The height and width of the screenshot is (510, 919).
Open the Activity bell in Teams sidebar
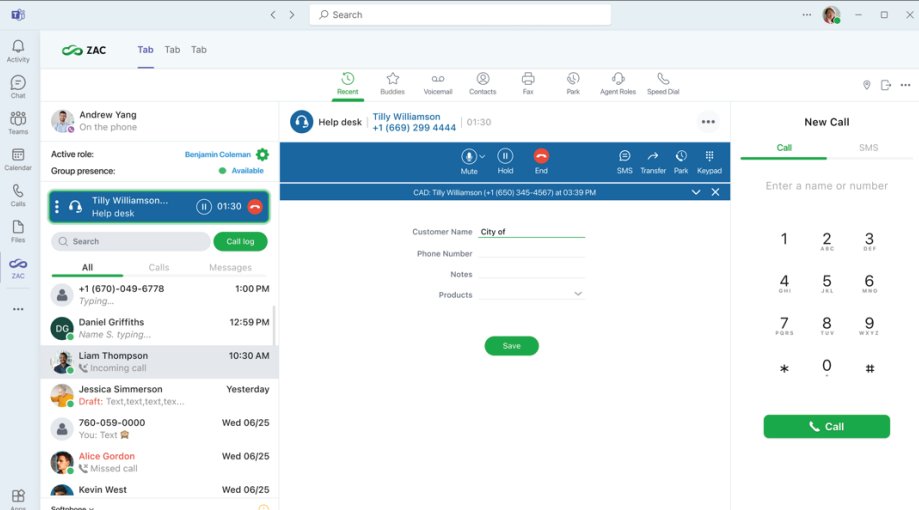click(x=18, y=50)
